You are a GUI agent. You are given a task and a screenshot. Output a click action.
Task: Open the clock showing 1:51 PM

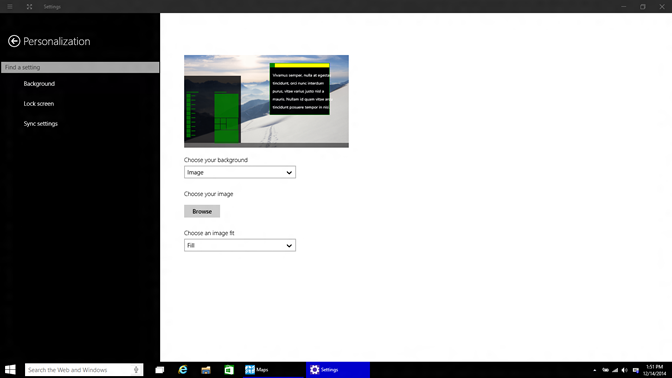click(x=654, y=370)
